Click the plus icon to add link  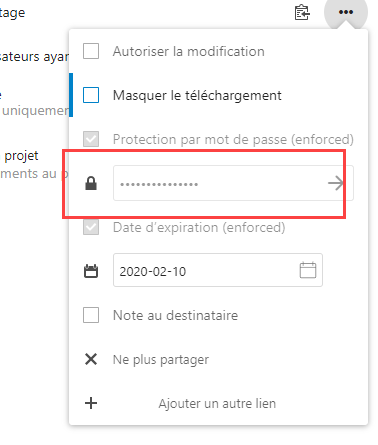click(x=91, y=403)
